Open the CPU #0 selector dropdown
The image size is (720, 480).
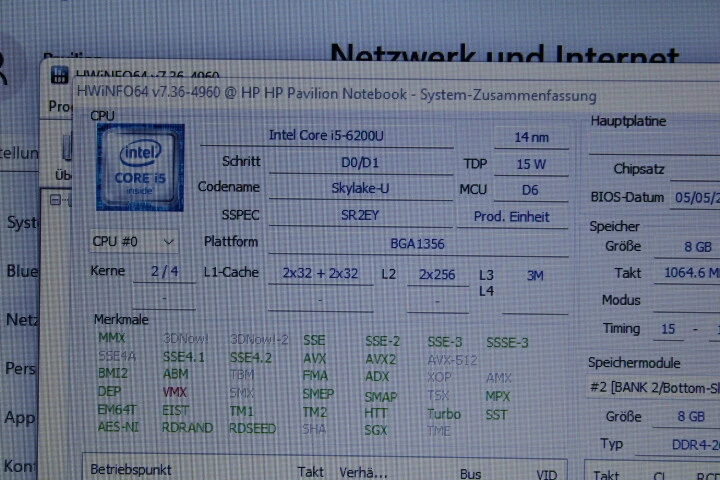tap(134, 242)
